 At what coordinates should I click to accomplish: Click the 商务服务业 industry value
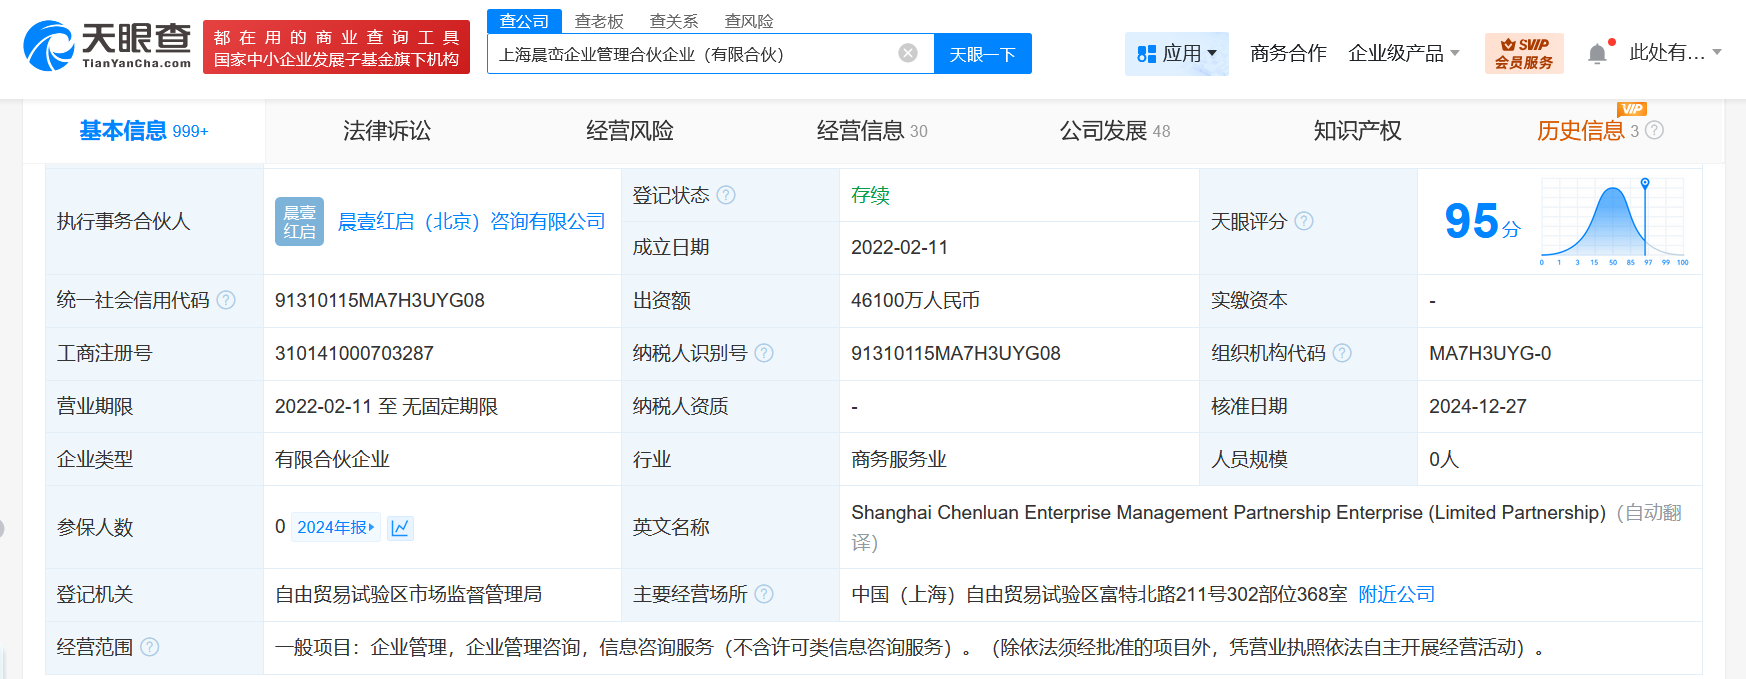(x=899, y=459)
